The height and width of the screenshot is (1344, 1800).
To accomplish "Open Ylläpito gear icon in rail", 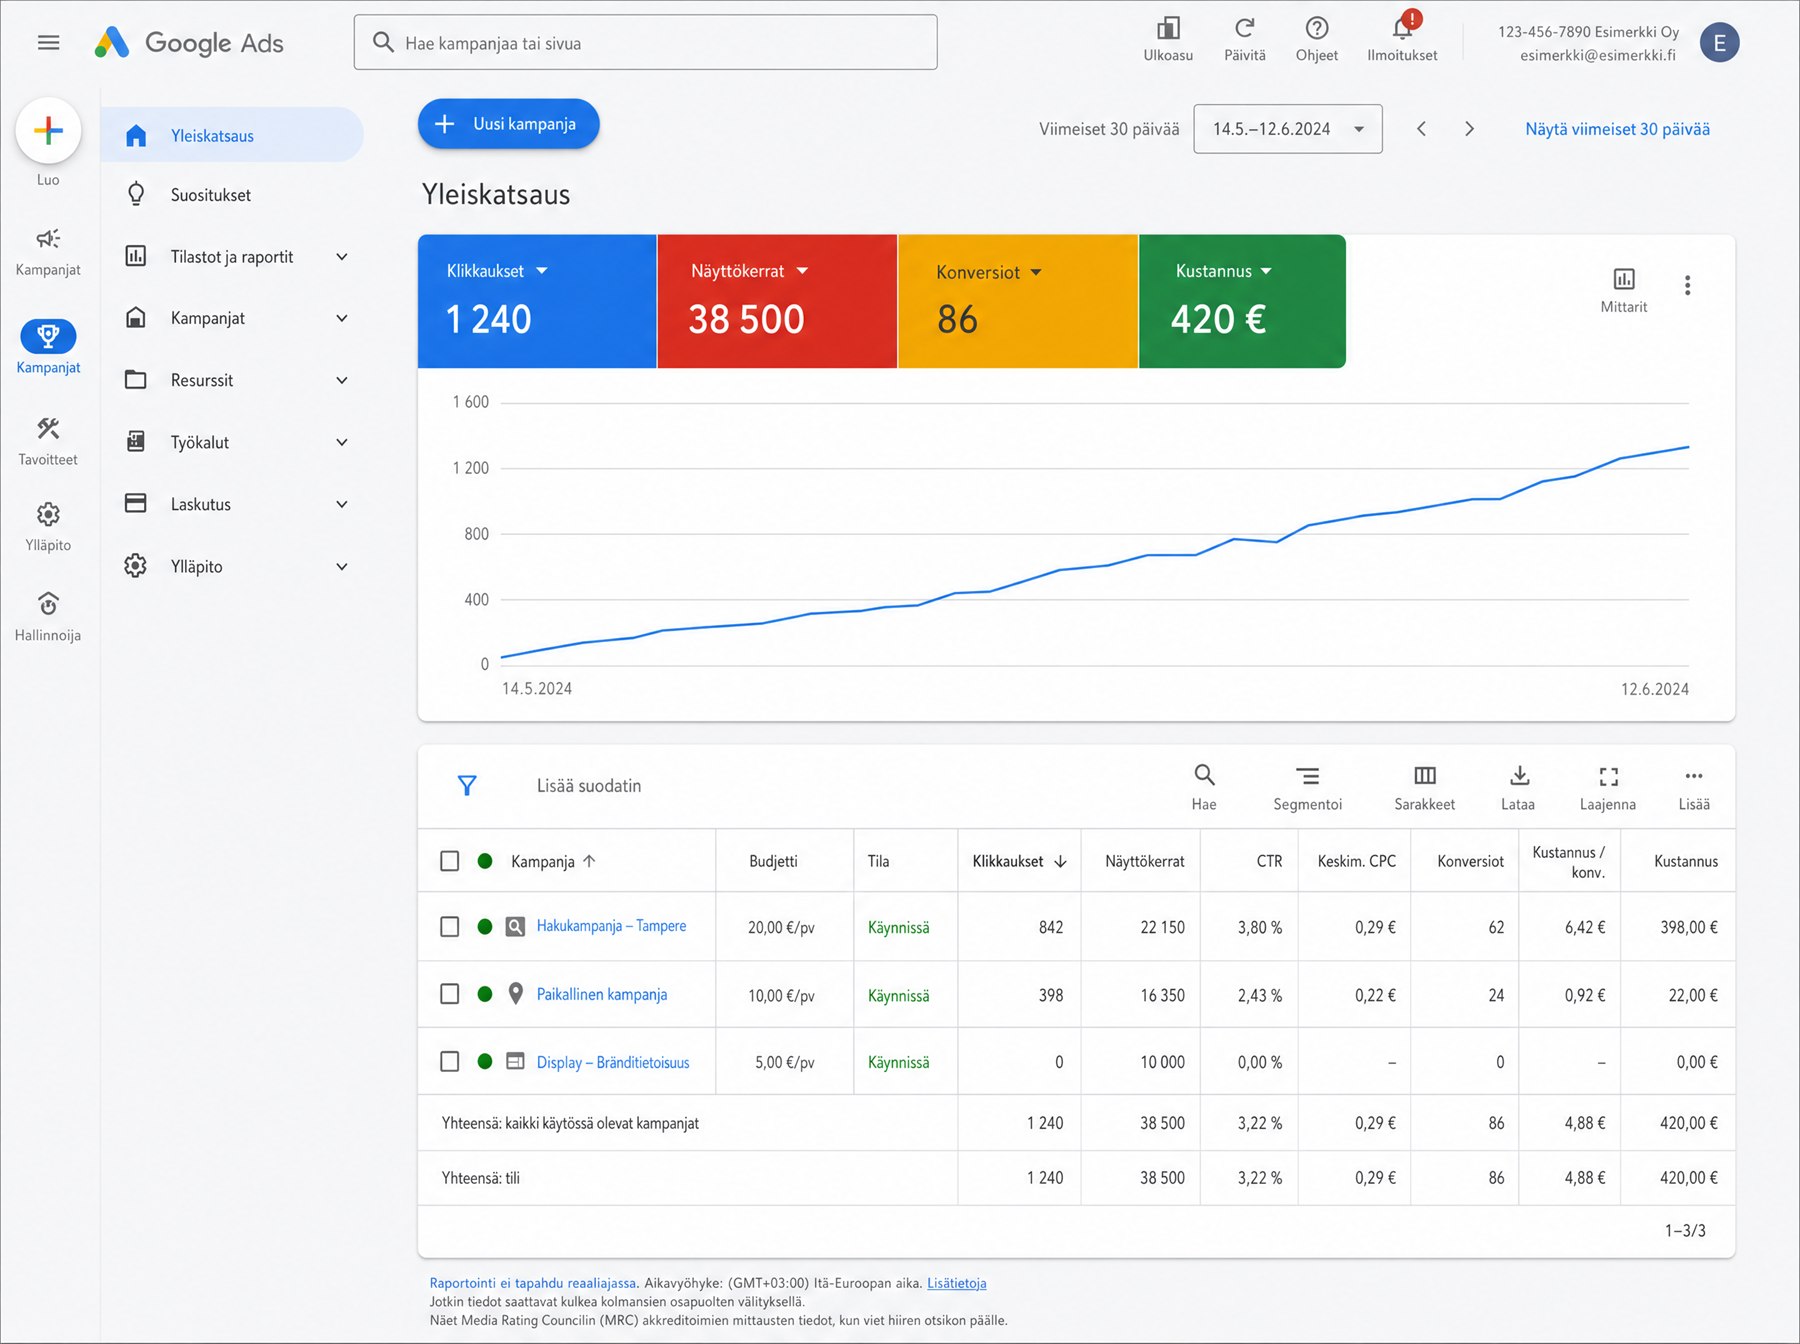I will click(48, 514).
